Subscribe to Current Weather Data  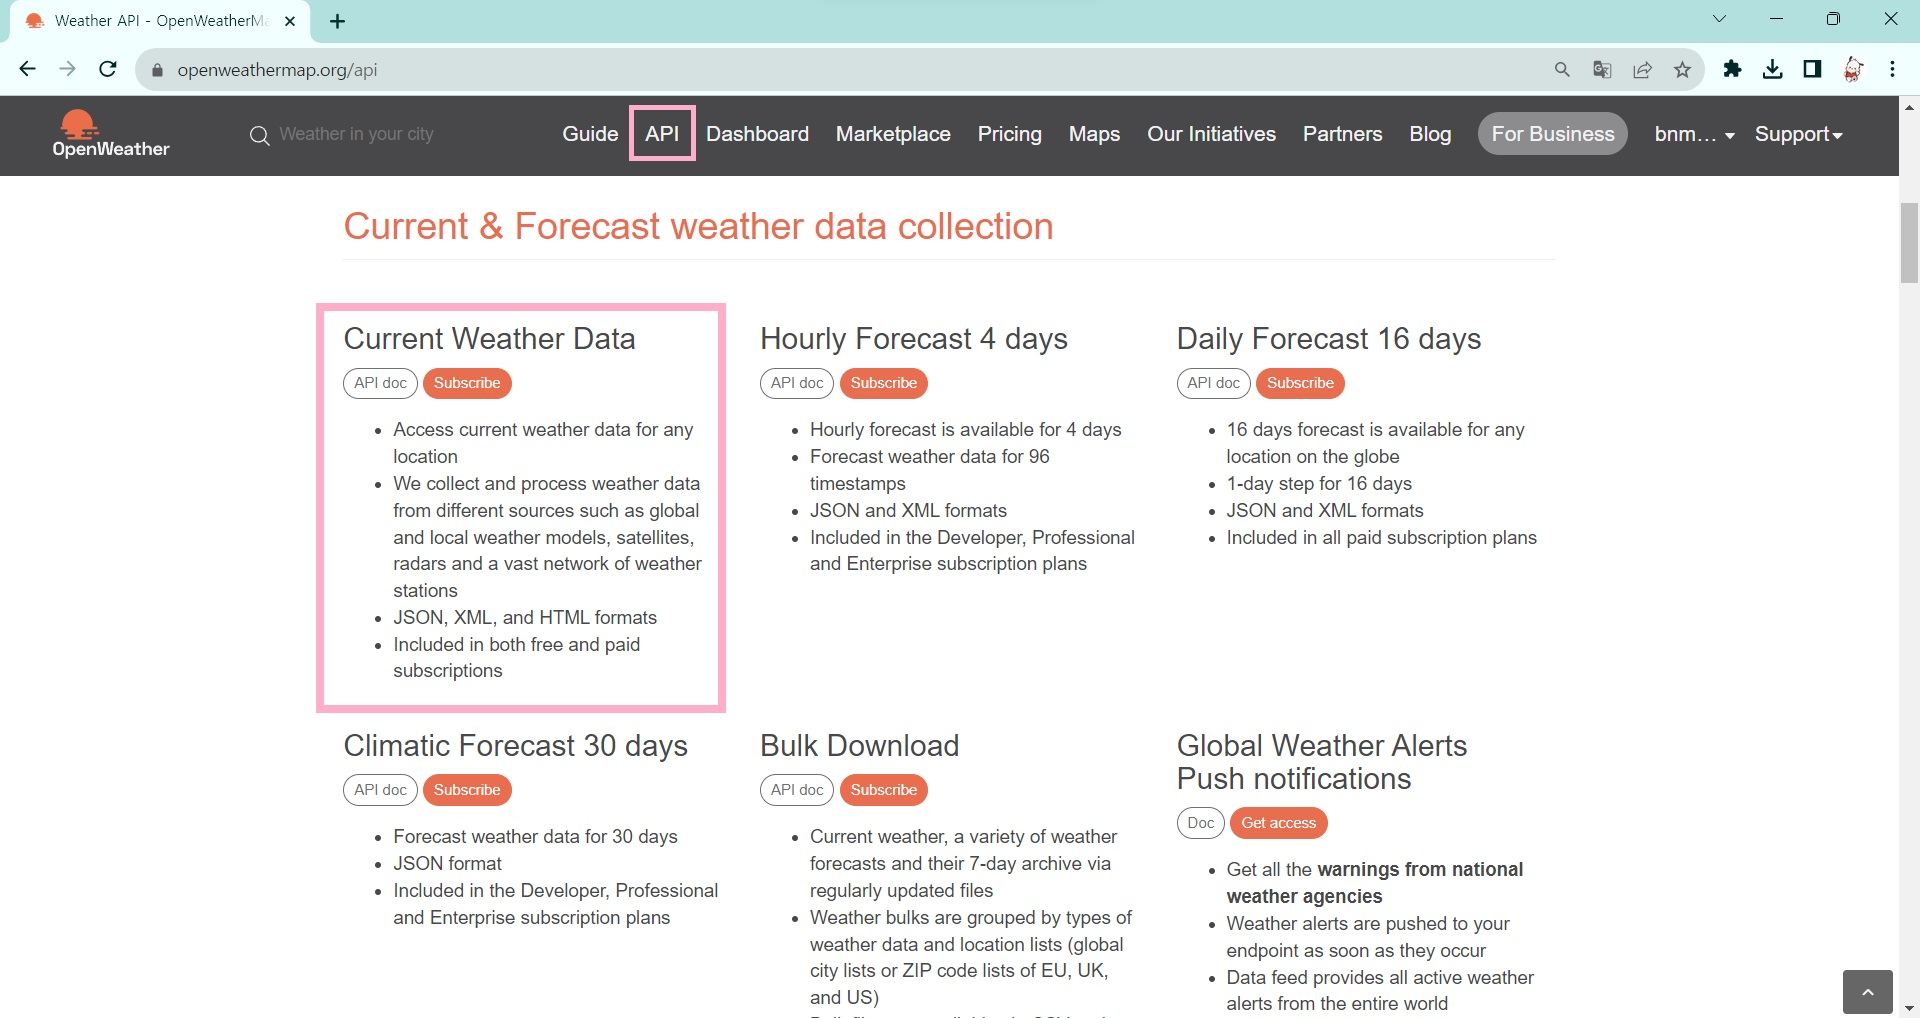(467, 383)
